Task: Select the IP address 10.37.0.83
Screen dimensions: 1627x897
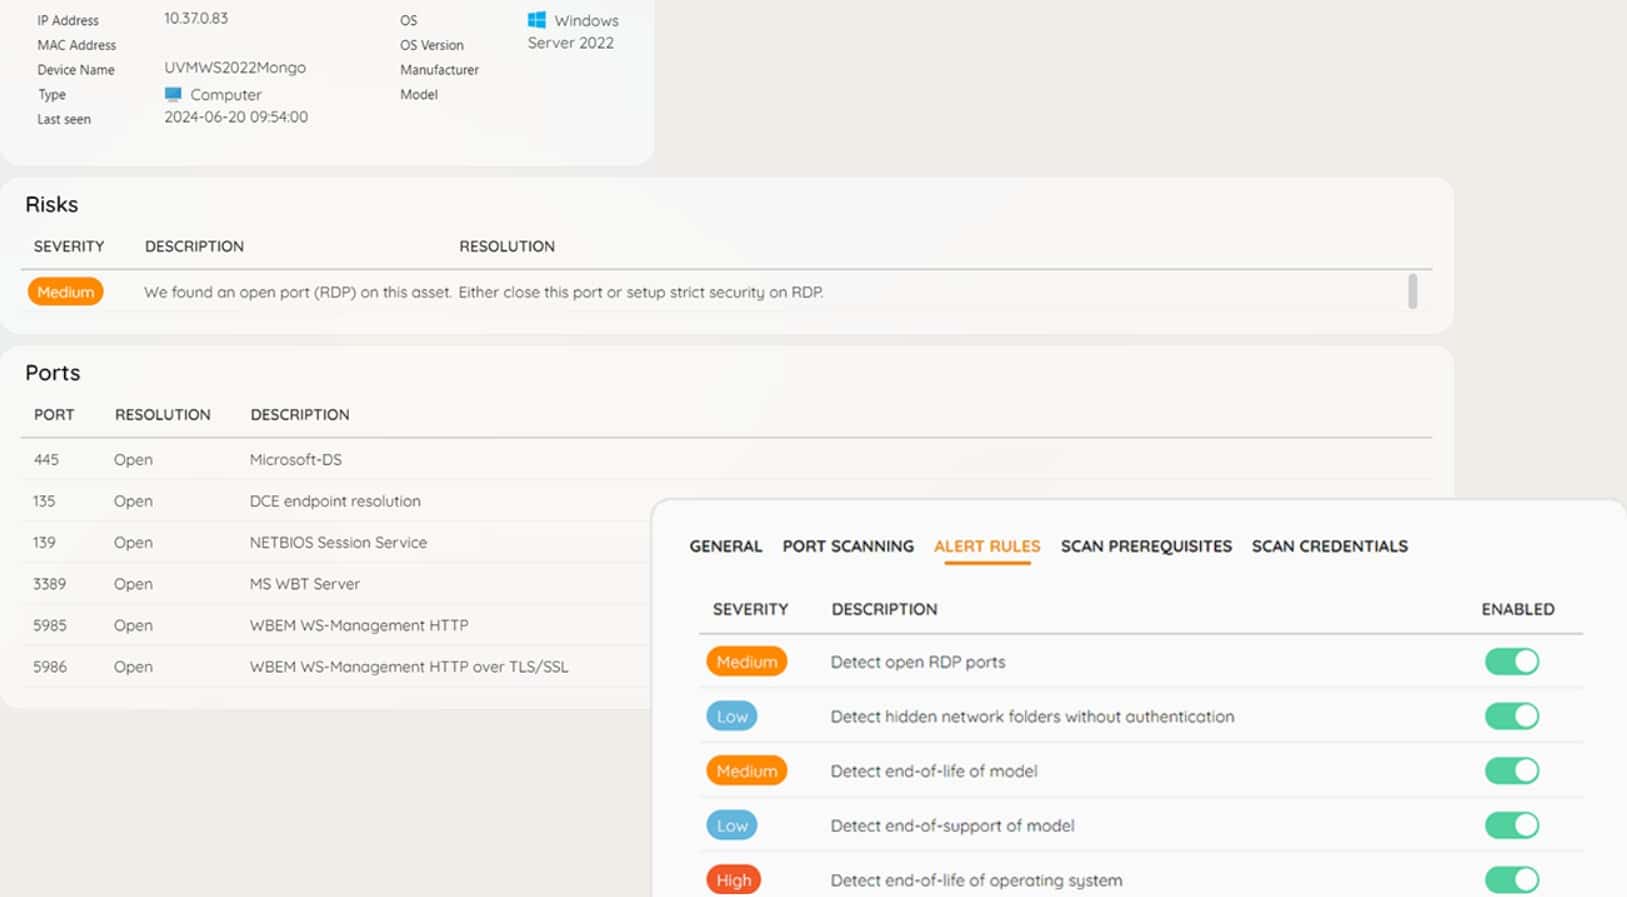Action: (x=196, y=18)
